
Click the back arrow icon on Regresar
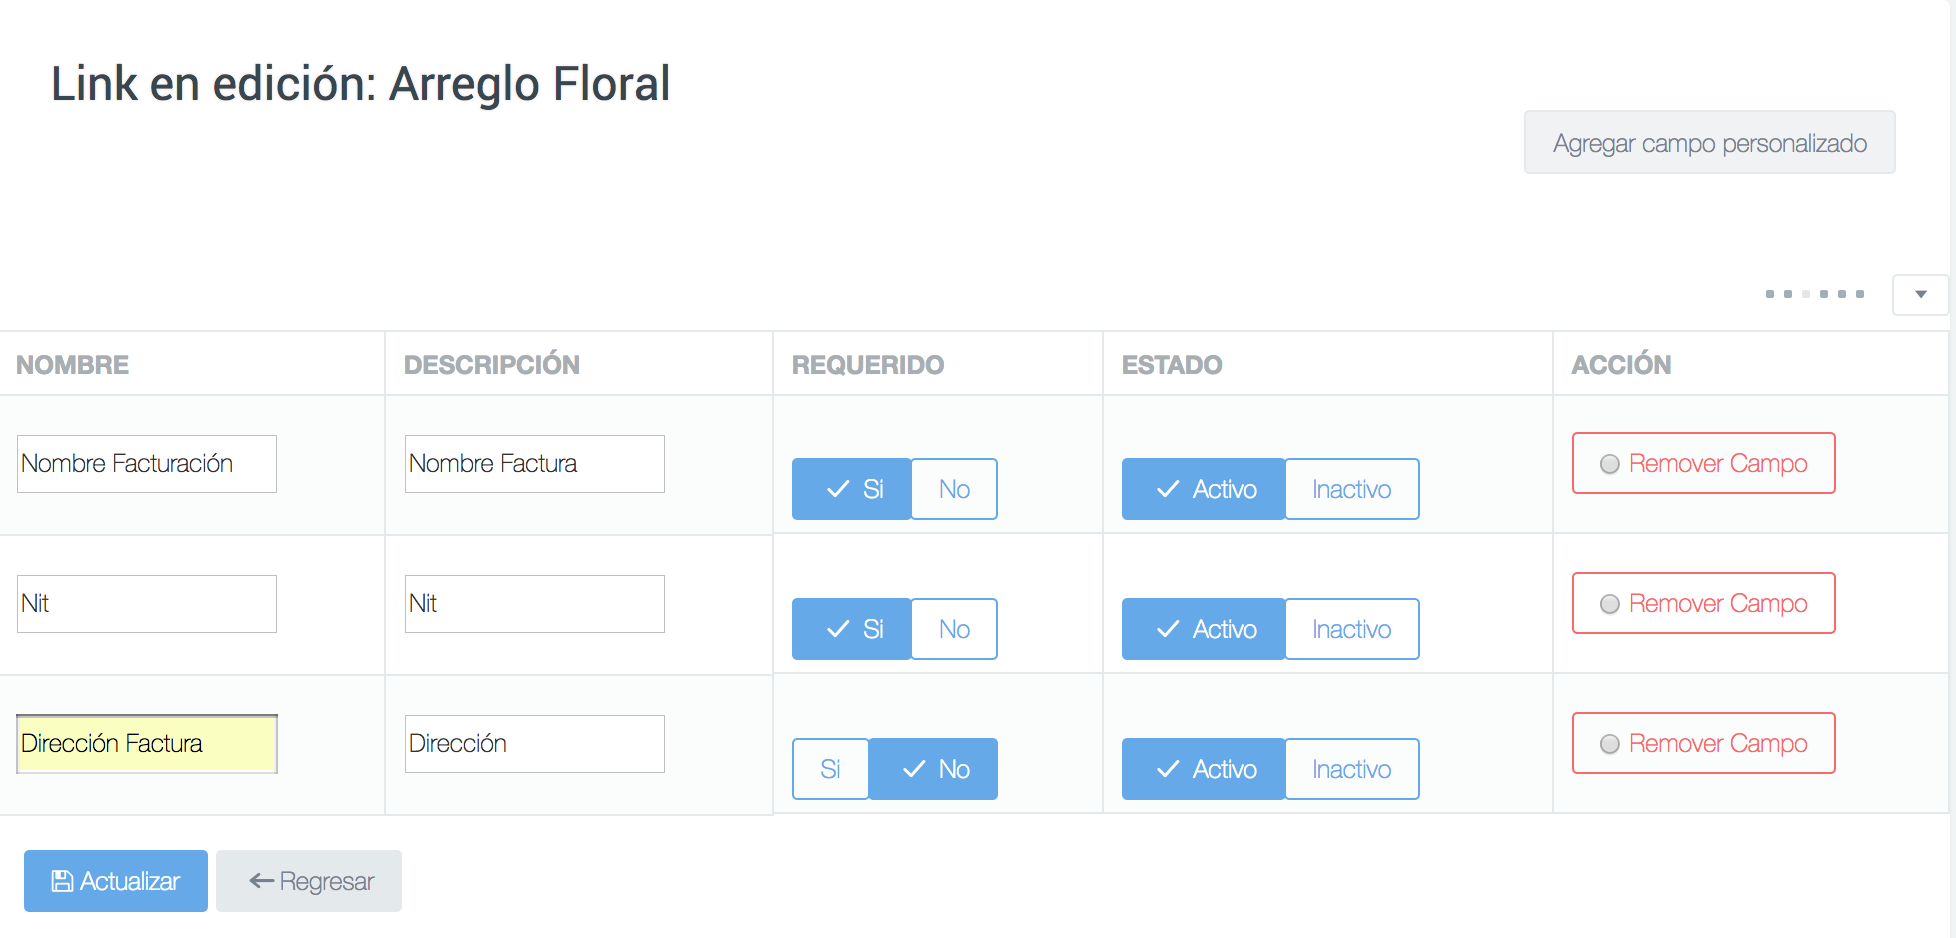click(x=262, y=881)
